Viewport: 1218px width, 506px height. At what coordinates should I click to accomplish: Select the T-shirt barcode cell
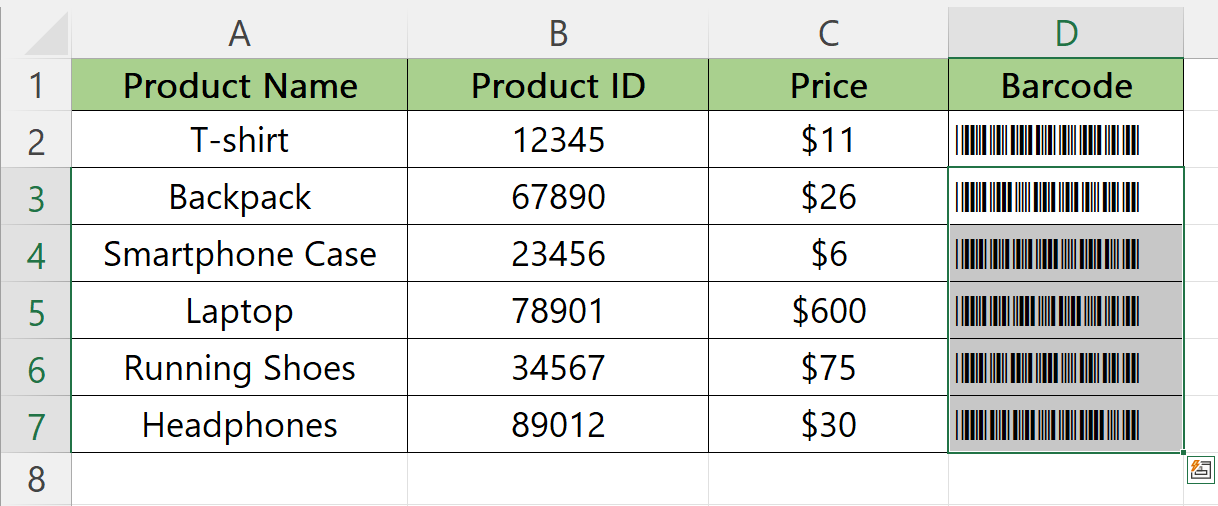(1066, 139)
